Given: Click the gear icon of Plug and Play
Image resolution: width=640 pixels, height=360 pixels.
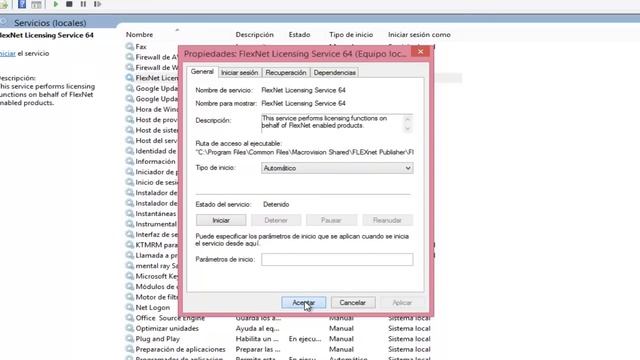Looking at the screenshot, I should pos(130,339).
